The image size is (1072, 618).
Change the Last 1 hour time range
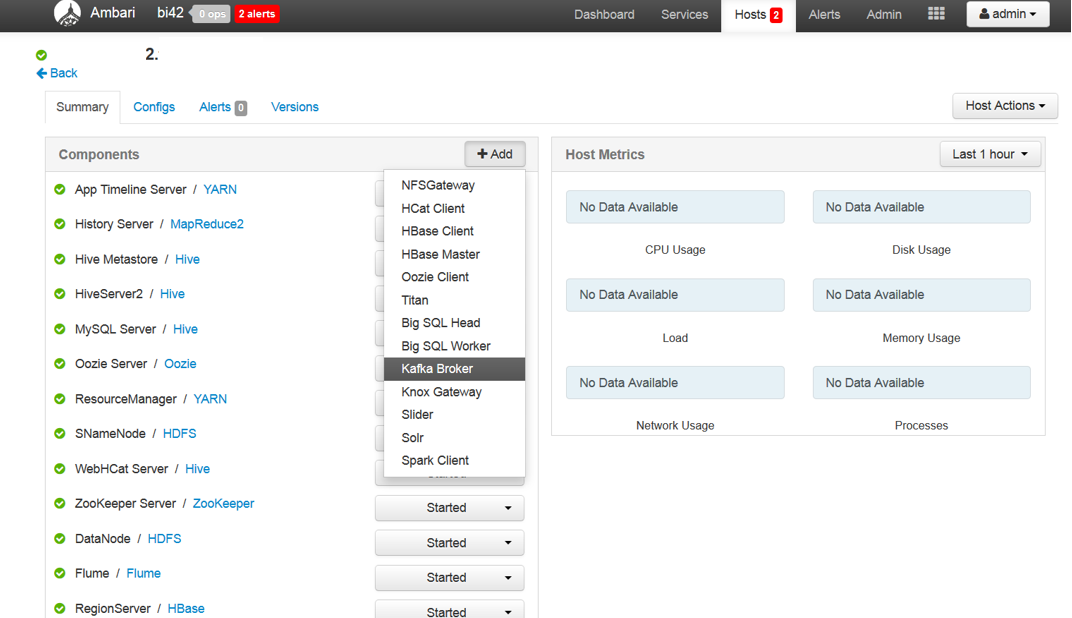[x=989, y=154]
